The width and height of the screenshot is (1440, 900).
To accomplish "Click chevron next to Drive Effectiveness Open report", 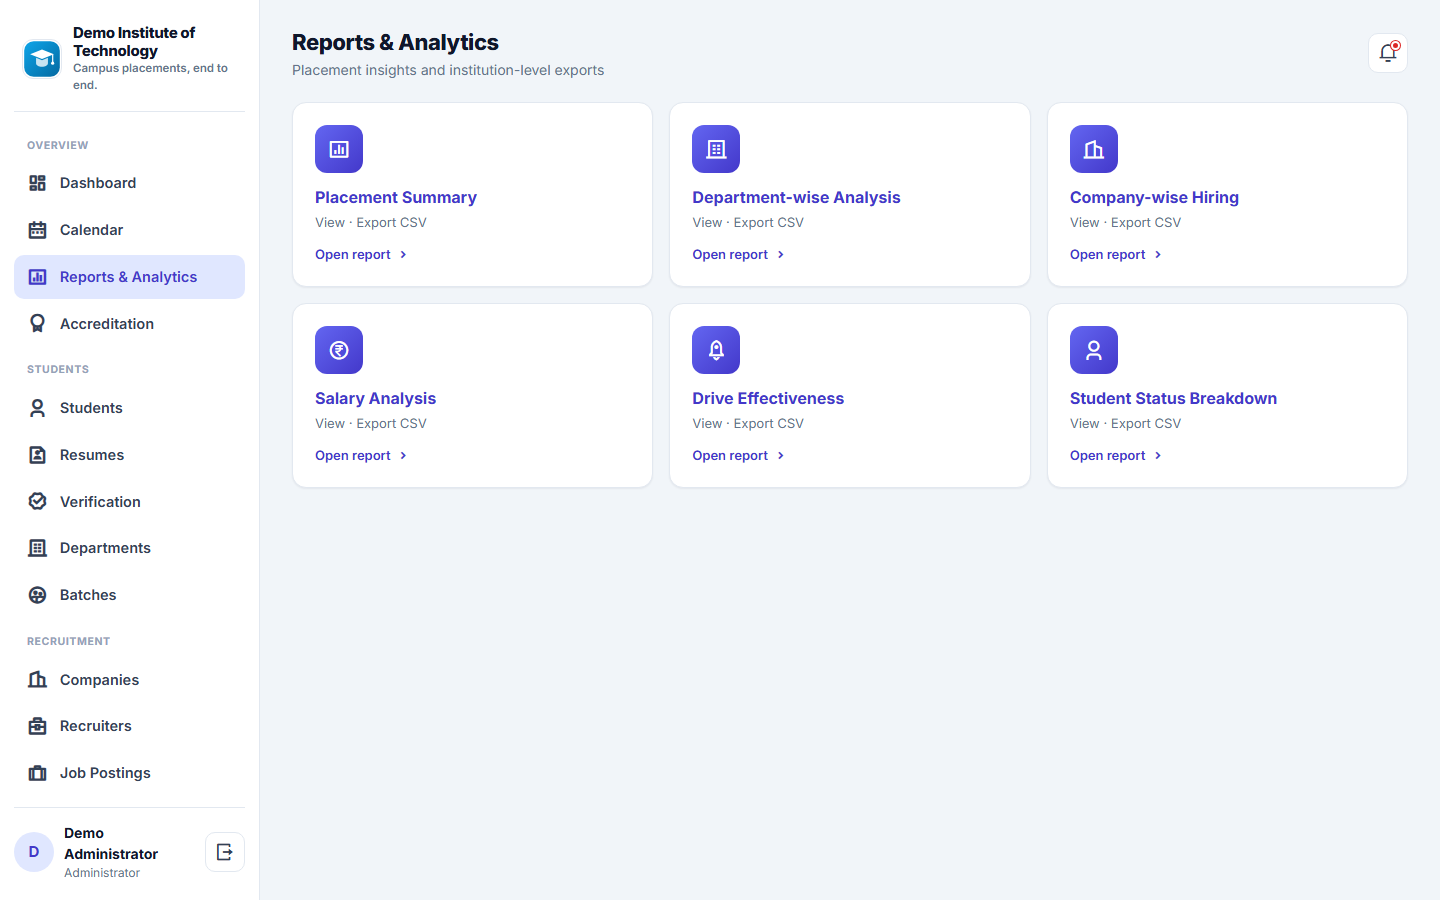I will point(781,456).
